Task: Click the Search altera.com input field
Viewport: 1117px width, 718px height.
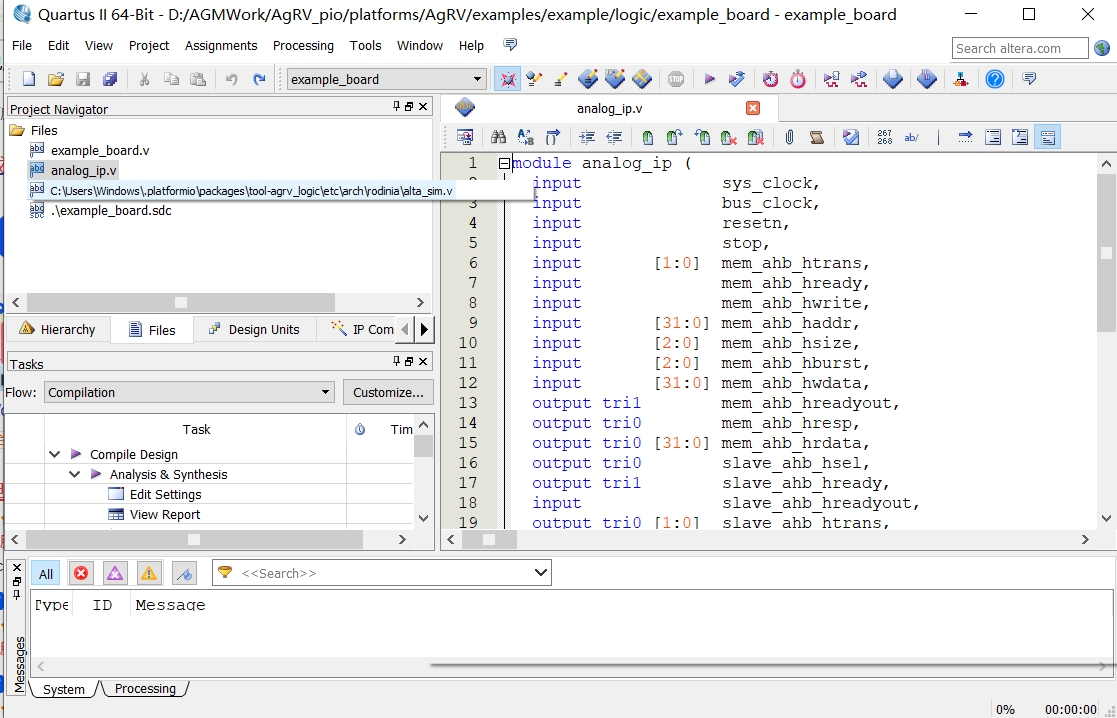Action: pos(1019,48)
